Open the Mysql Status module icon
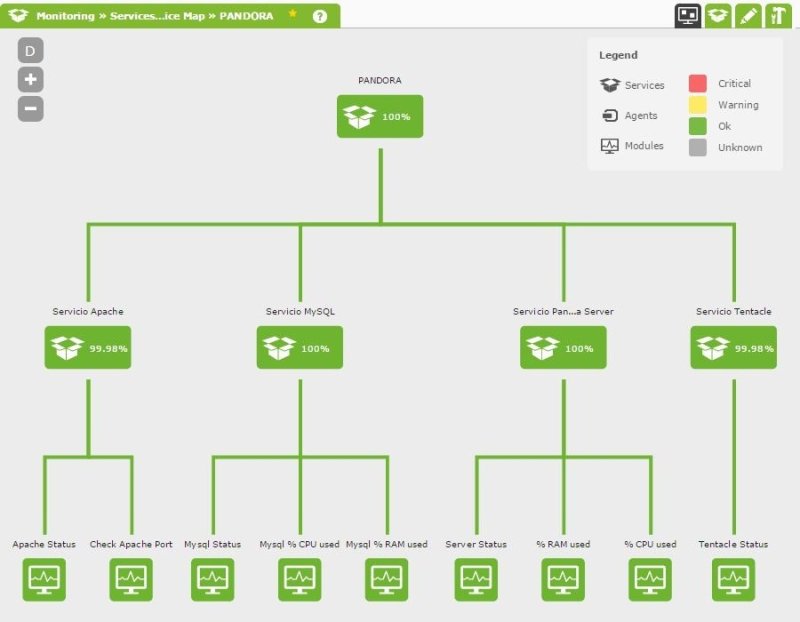The width and height of the screenshot is (800, 622). coord(213,580)
